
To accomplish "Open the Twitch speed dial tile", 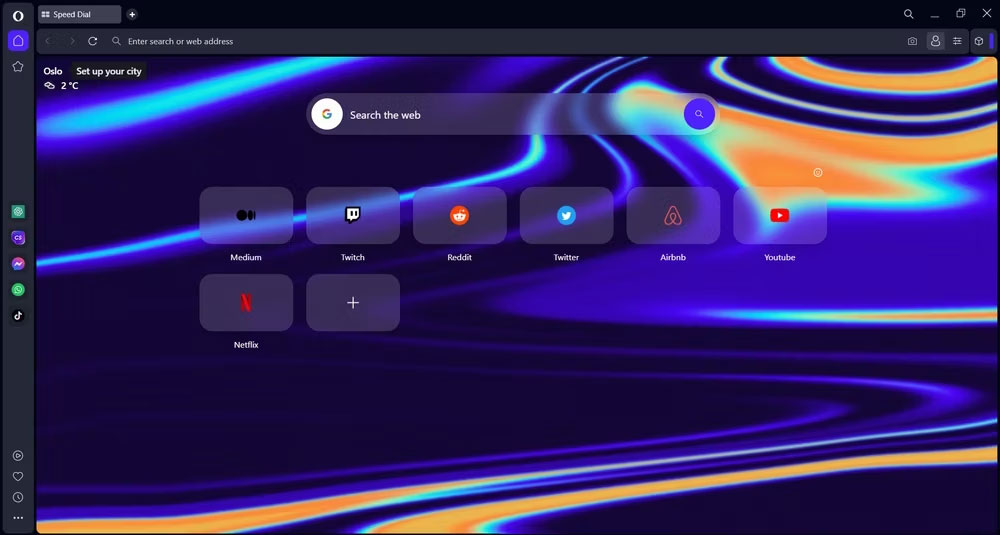I will pyautogui.click(x=353, y=216).
